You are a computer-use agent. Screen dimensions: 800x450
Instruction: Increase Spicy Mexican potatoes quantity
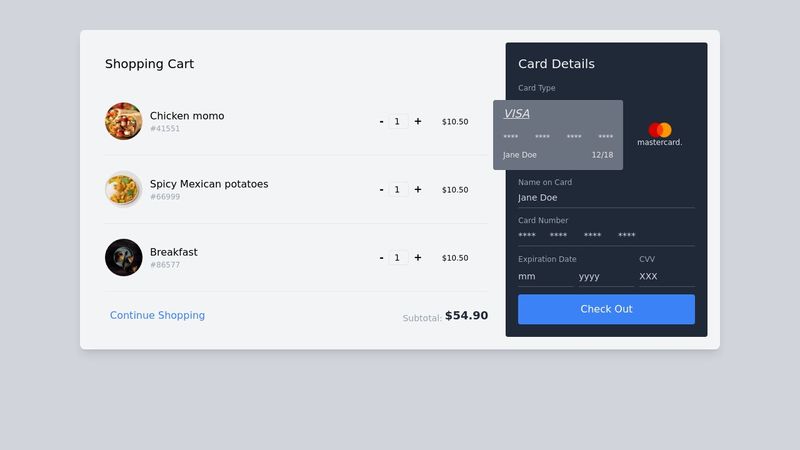point(418,190)
